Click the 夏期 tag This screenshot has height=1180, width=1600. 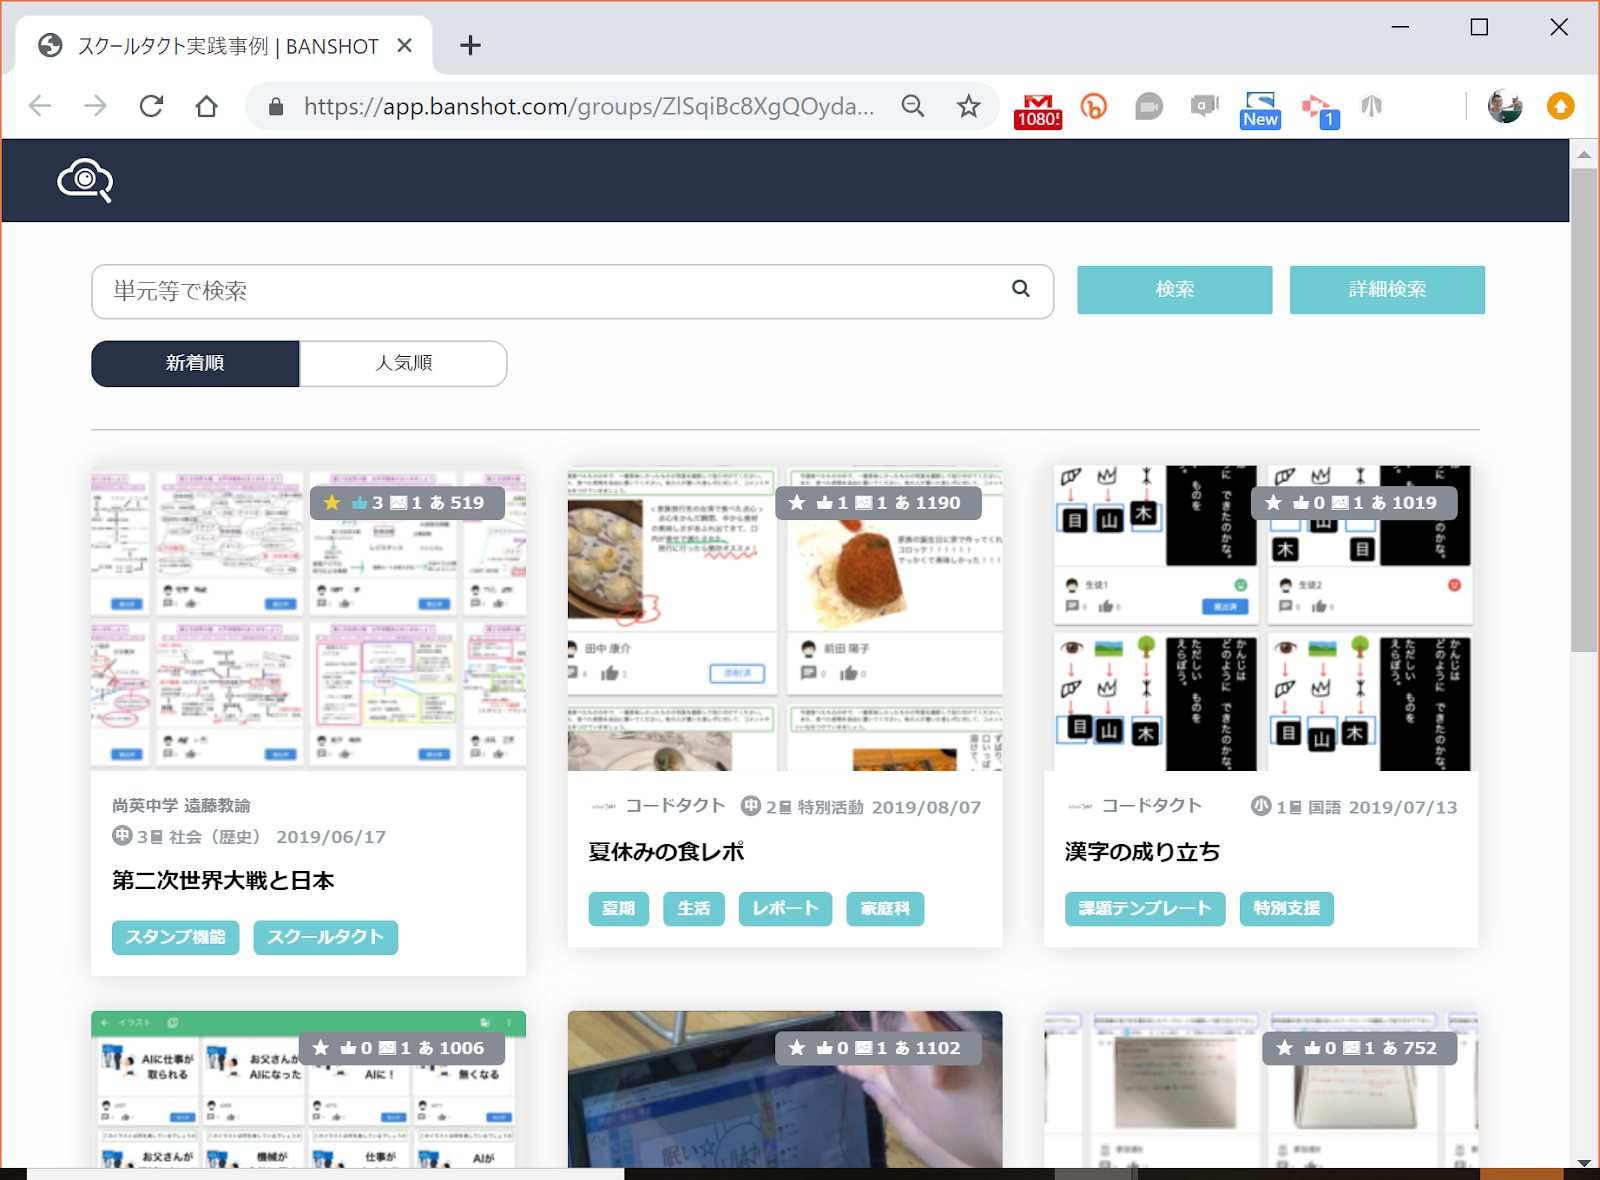pos(619,909)
